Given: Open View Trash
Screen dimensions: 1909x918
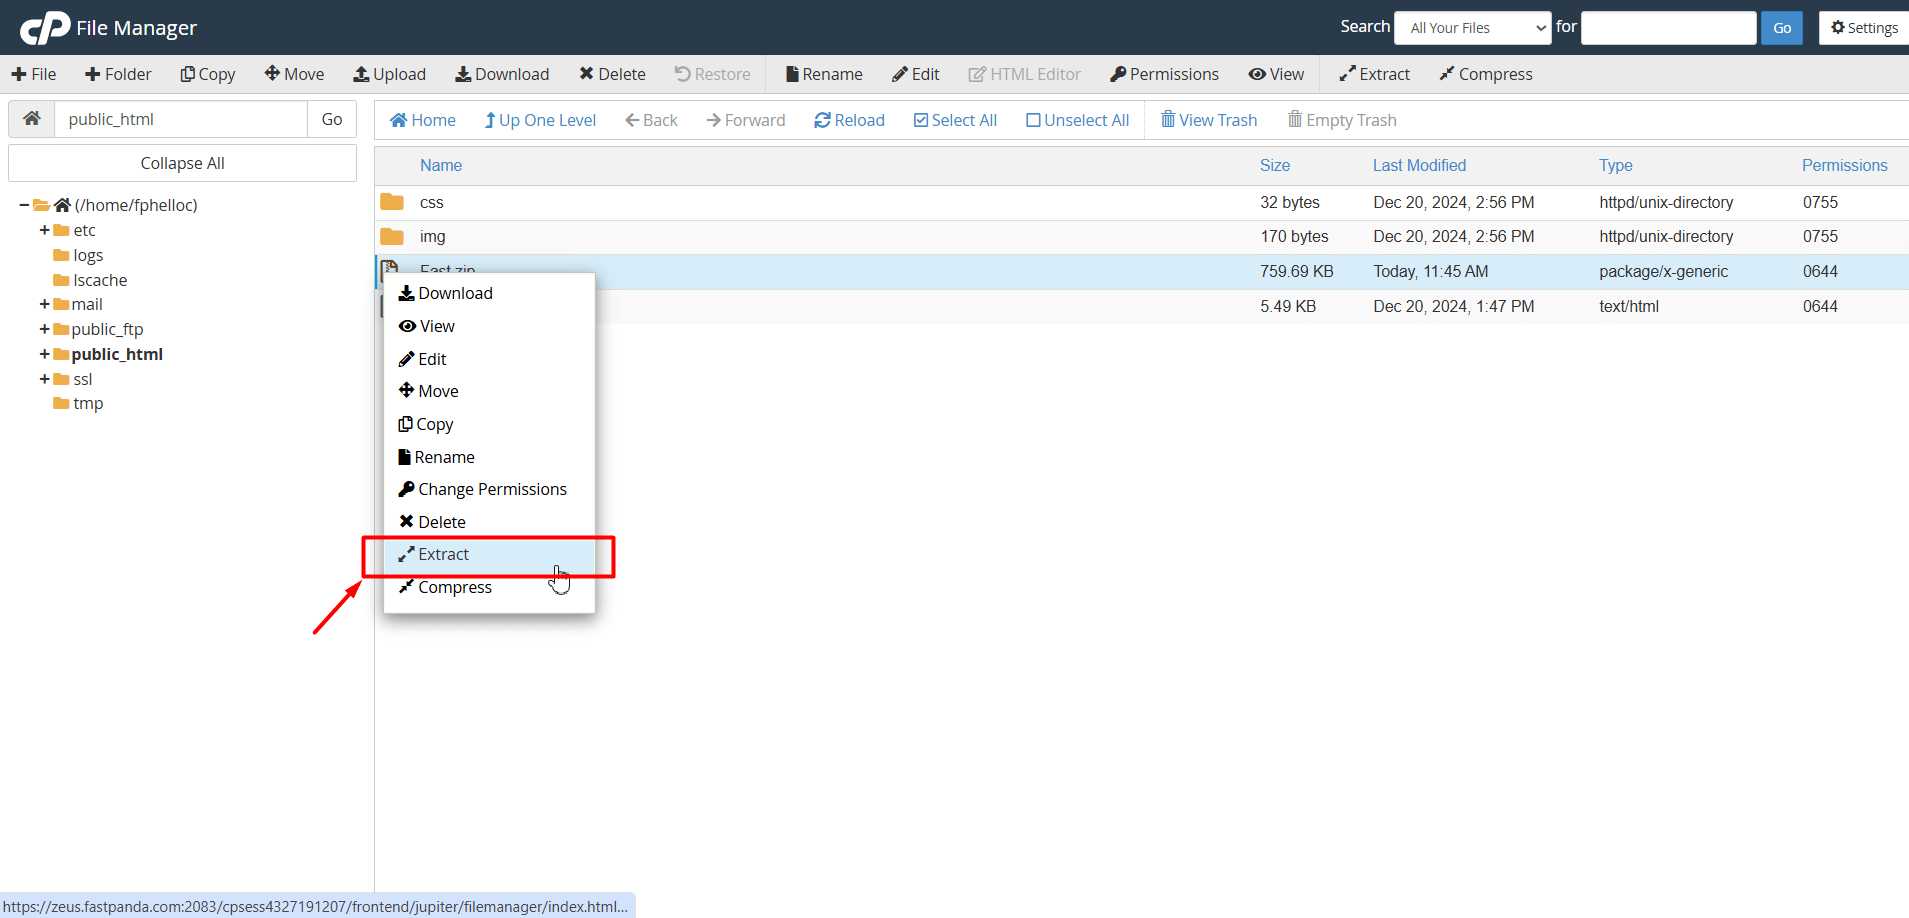Looking at the screenshot, I should pyautogui.click(x=1208, y=119).
